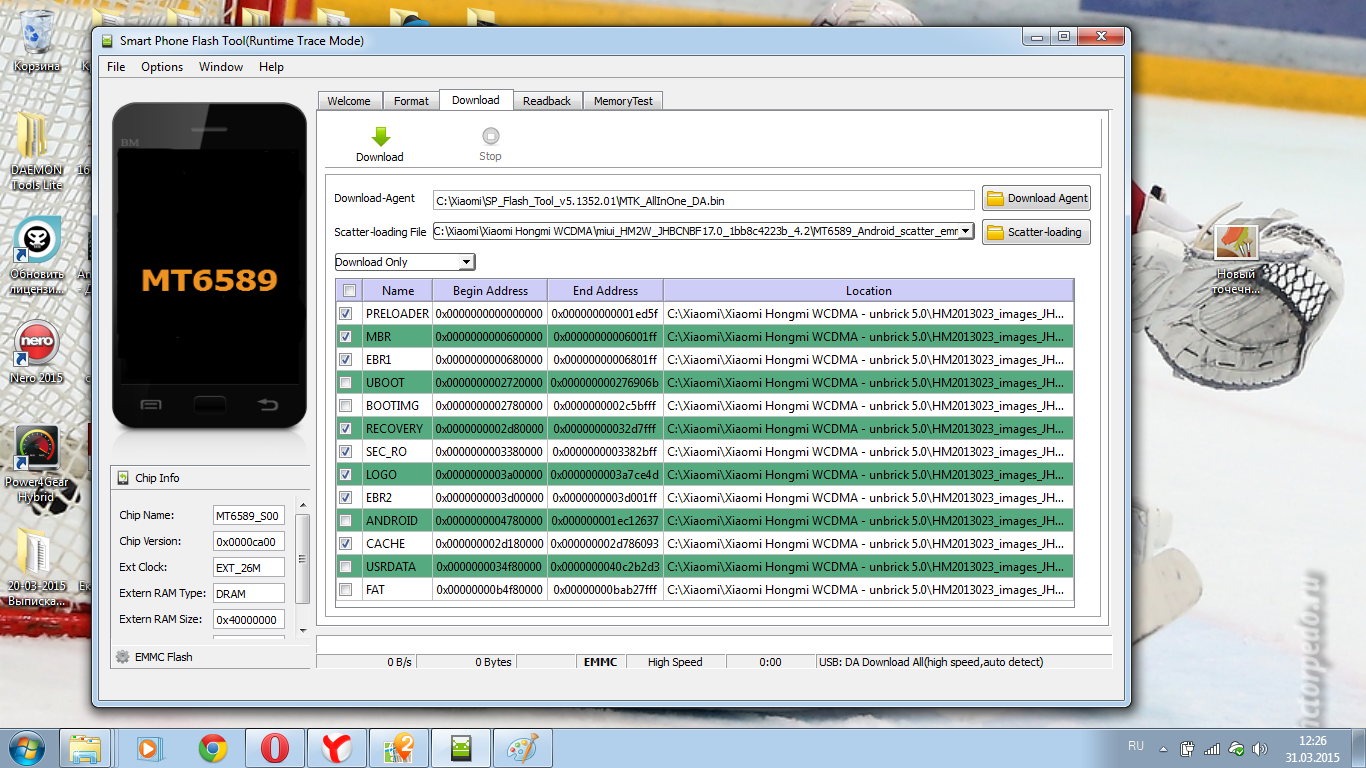This screenshot has width=1366, height=768.
Task: Click the EMMC Flash gear icon
Action: coord(123,657)
